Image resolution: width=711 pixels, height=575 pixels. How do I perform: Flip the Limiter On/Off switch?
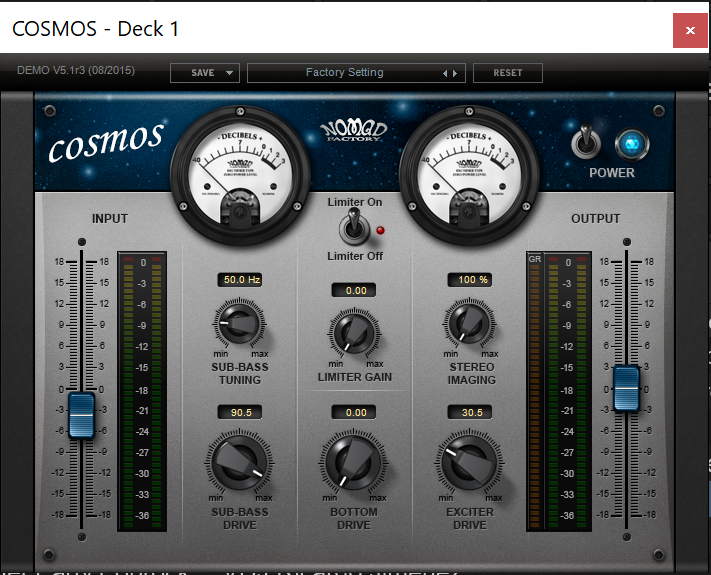tap(354, 227)
